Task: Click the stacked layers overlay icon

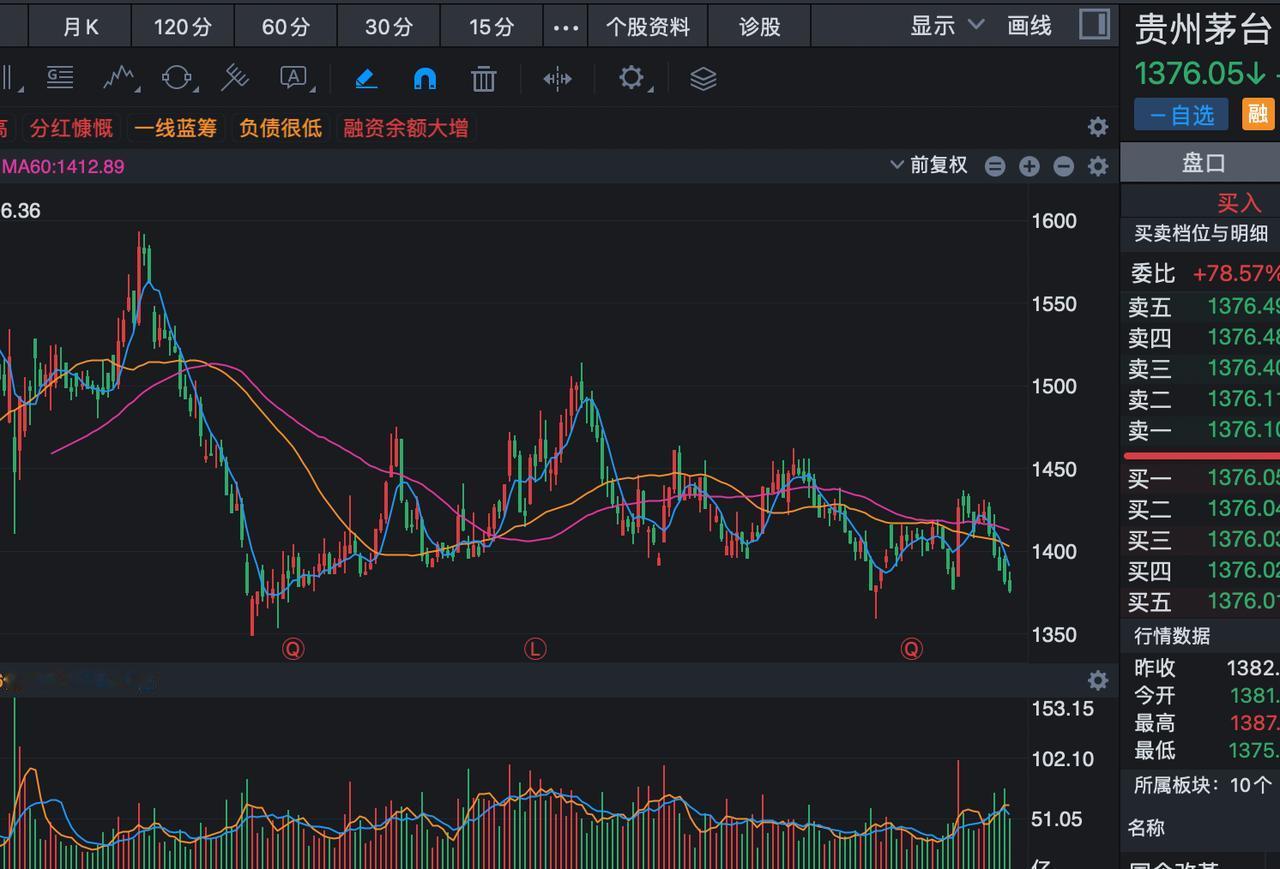Action: (702, 78)
